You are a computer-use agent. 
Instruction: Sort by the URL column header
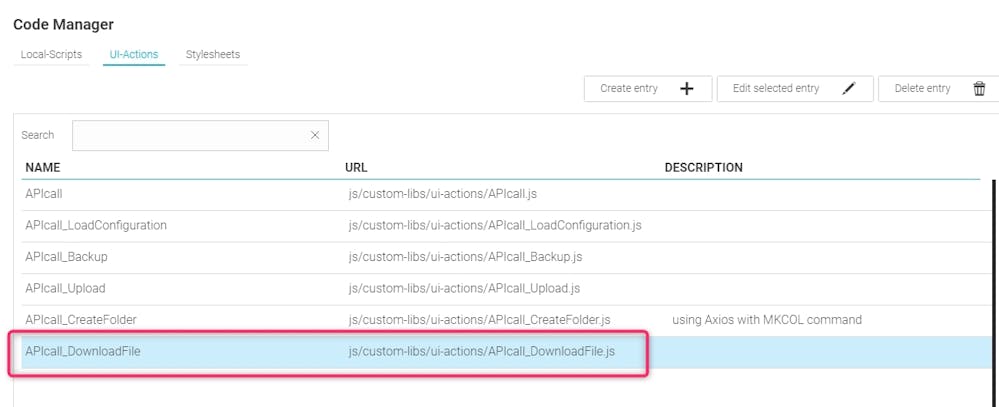[x=356, y=167]
